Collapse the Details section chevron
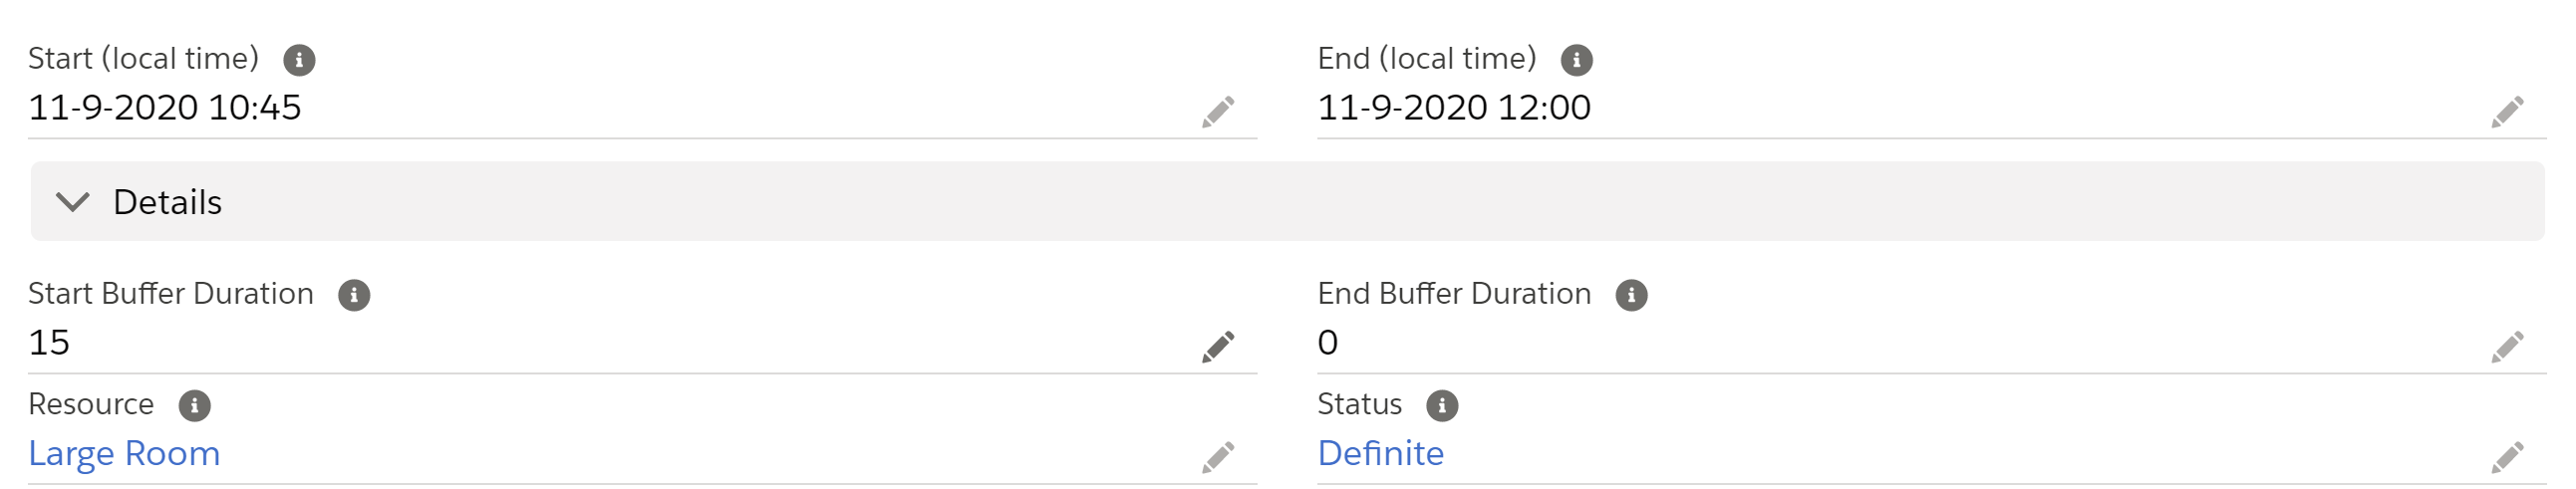 click(x=73, y=202)
